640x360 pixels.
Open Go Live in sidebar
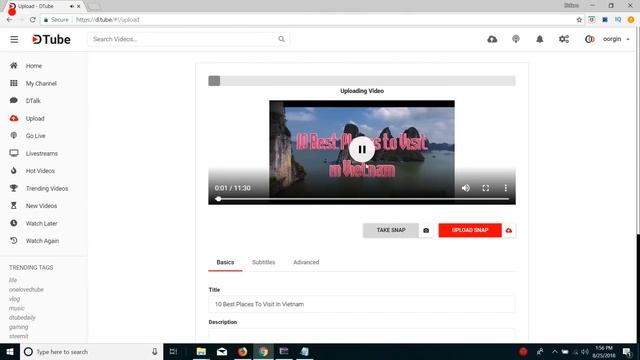(36, 136)
